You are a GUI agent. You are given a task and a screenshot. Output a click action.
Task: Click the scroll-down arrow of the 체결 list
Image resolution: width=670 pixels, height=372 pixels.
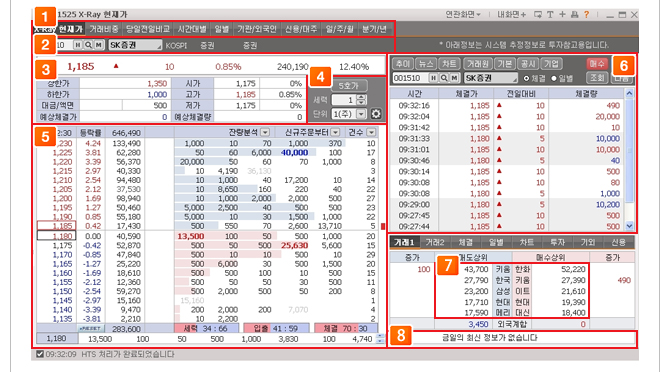(629, 226)
